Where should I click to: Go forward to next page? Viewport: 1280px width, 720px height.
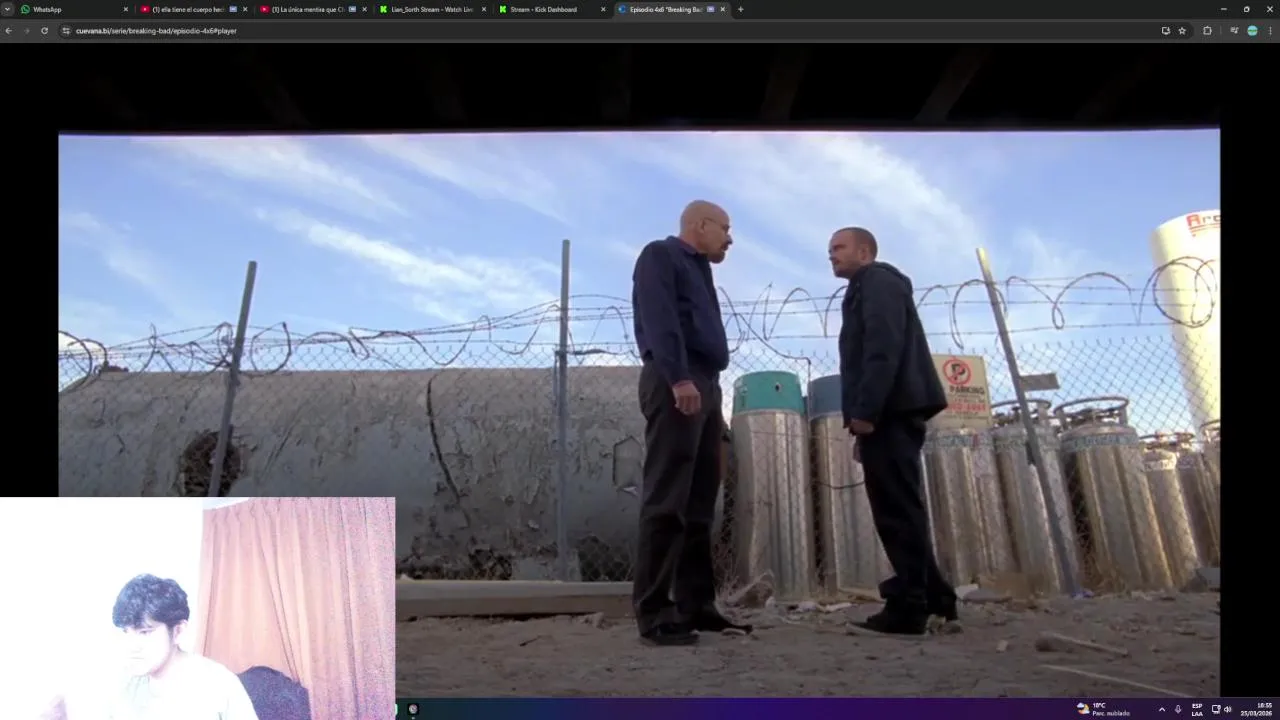pyautogui.click(x=26, y=31)
